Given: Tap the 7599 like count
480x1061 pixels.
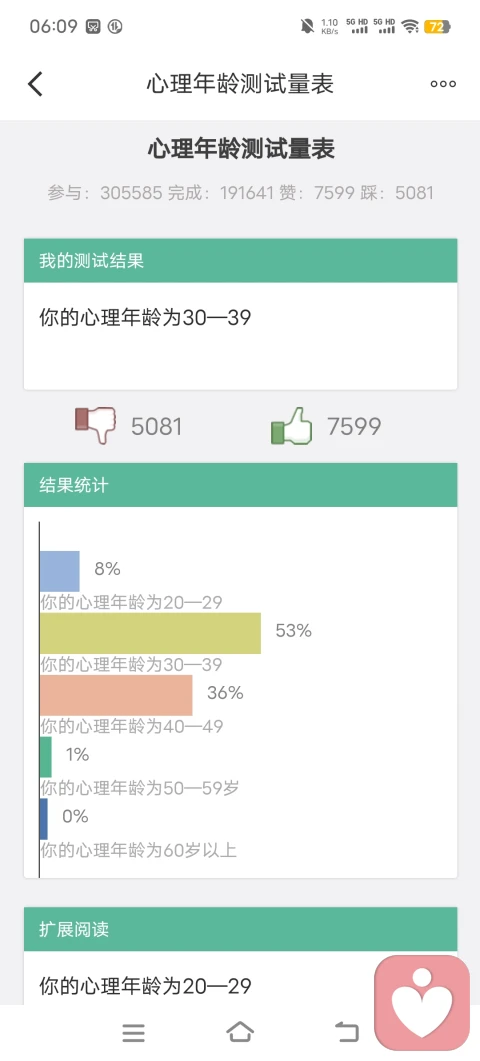Looking at the screenshot, I should [x=354, y=426].
